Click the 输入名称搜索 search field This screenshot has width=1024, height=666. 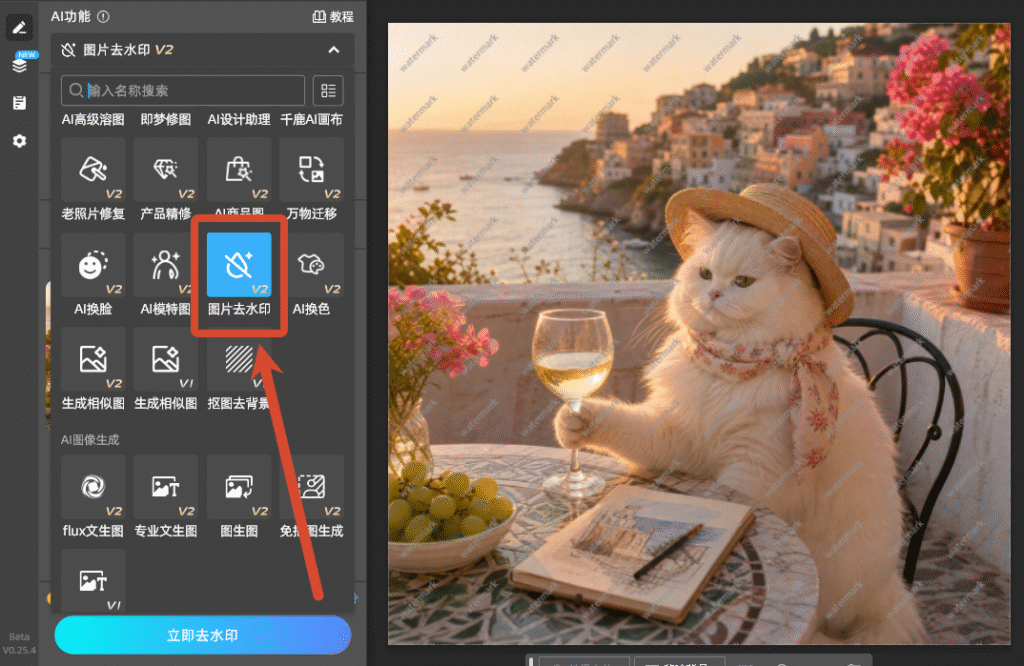coord(183,90)
